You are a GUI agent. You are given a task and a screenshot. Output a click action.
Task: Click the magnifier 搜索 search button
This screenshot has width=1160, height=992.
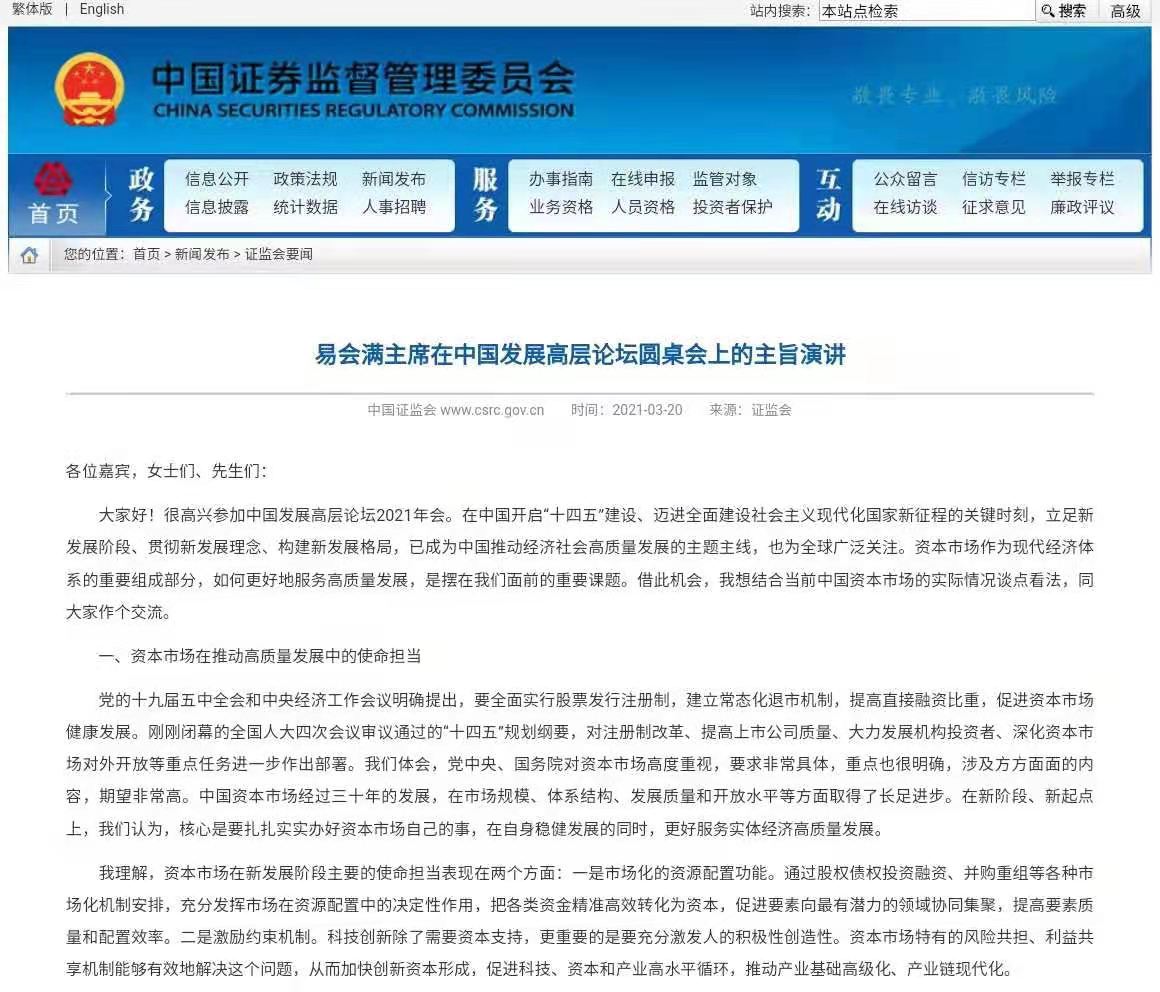[x=1064, y=11]
